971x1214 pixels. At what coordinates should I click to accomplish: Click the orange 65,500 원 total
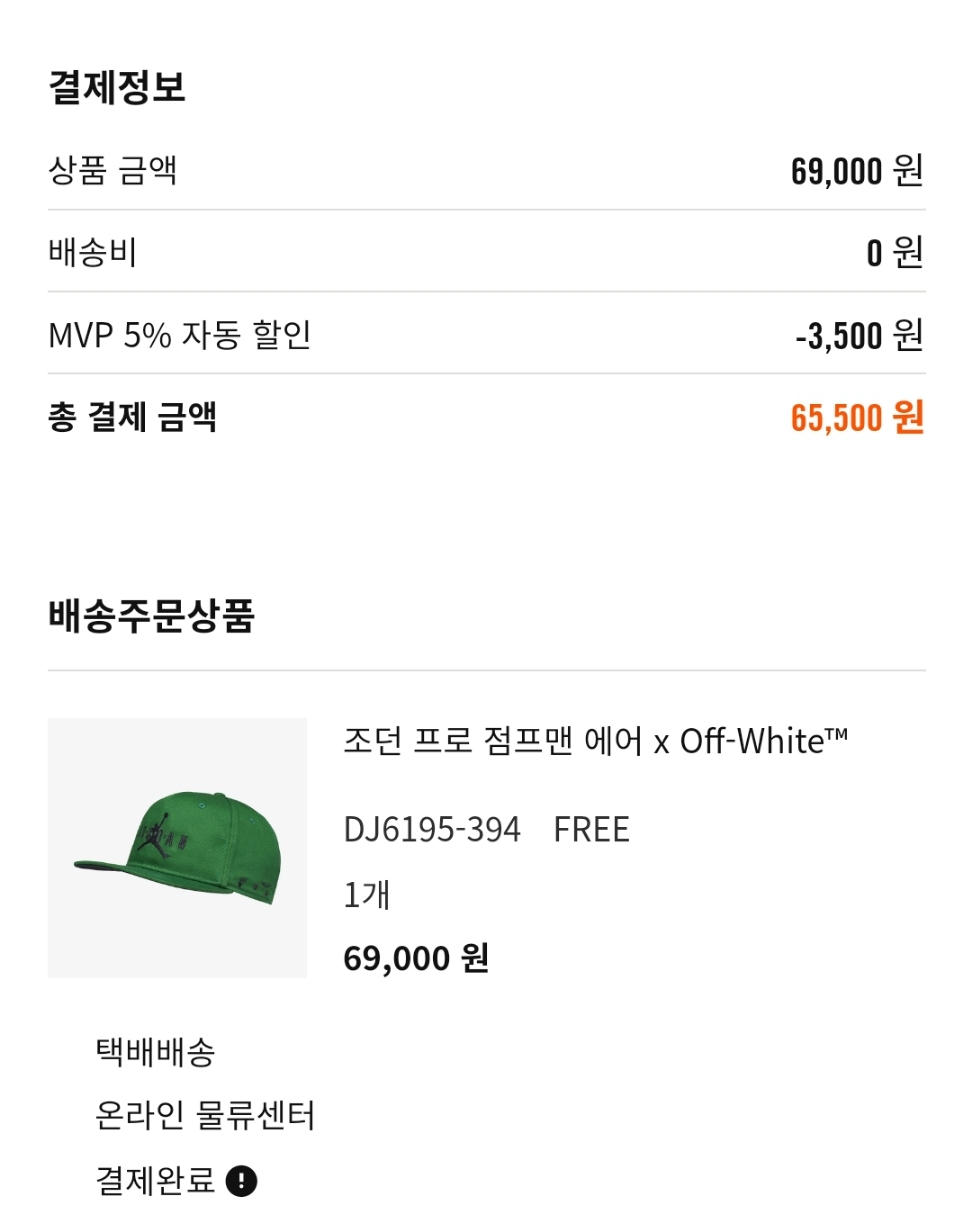coord(856,417)
